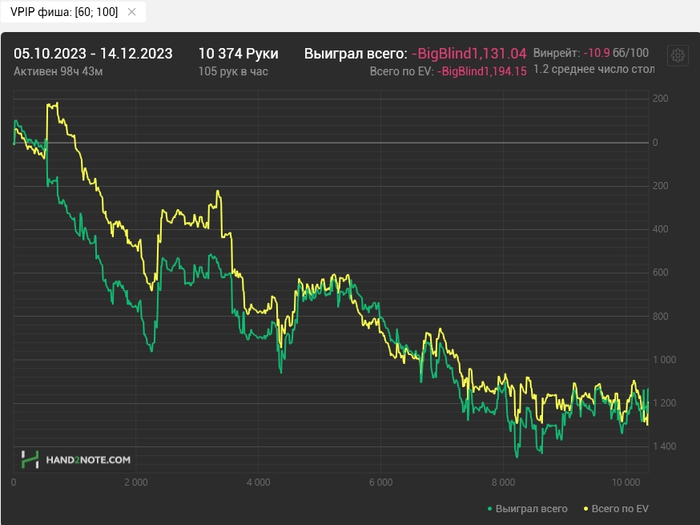Remove the VPIP фиша filter chip
The image size is (700, 525).
[132, 12]
